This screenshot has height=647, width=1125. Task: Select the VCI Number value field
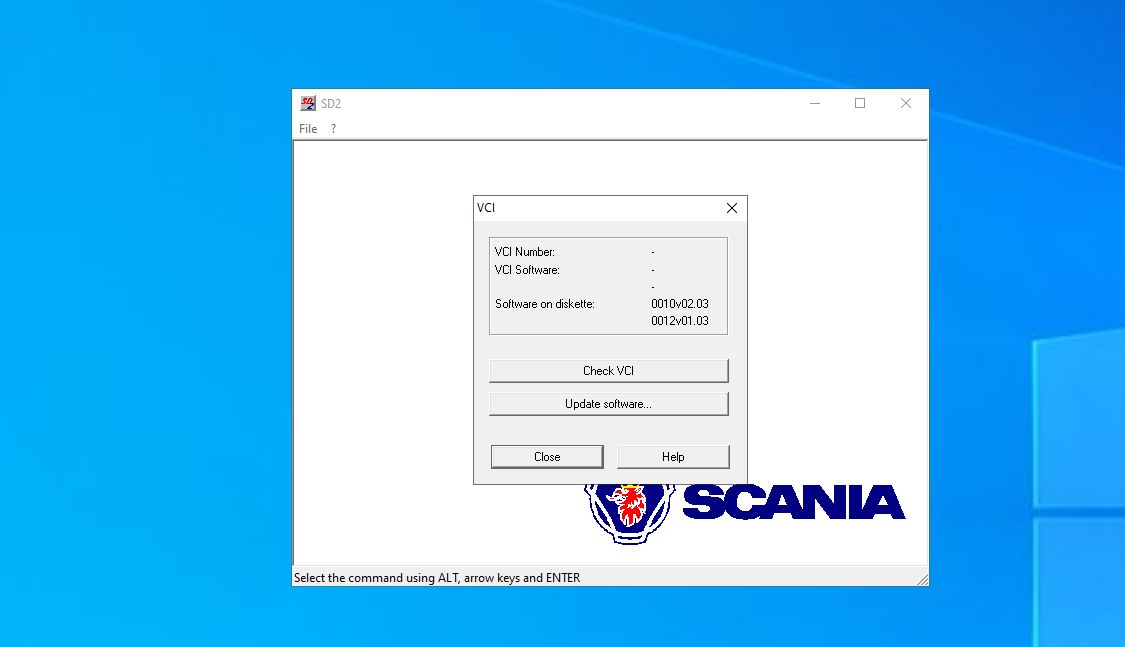(655, 251)
